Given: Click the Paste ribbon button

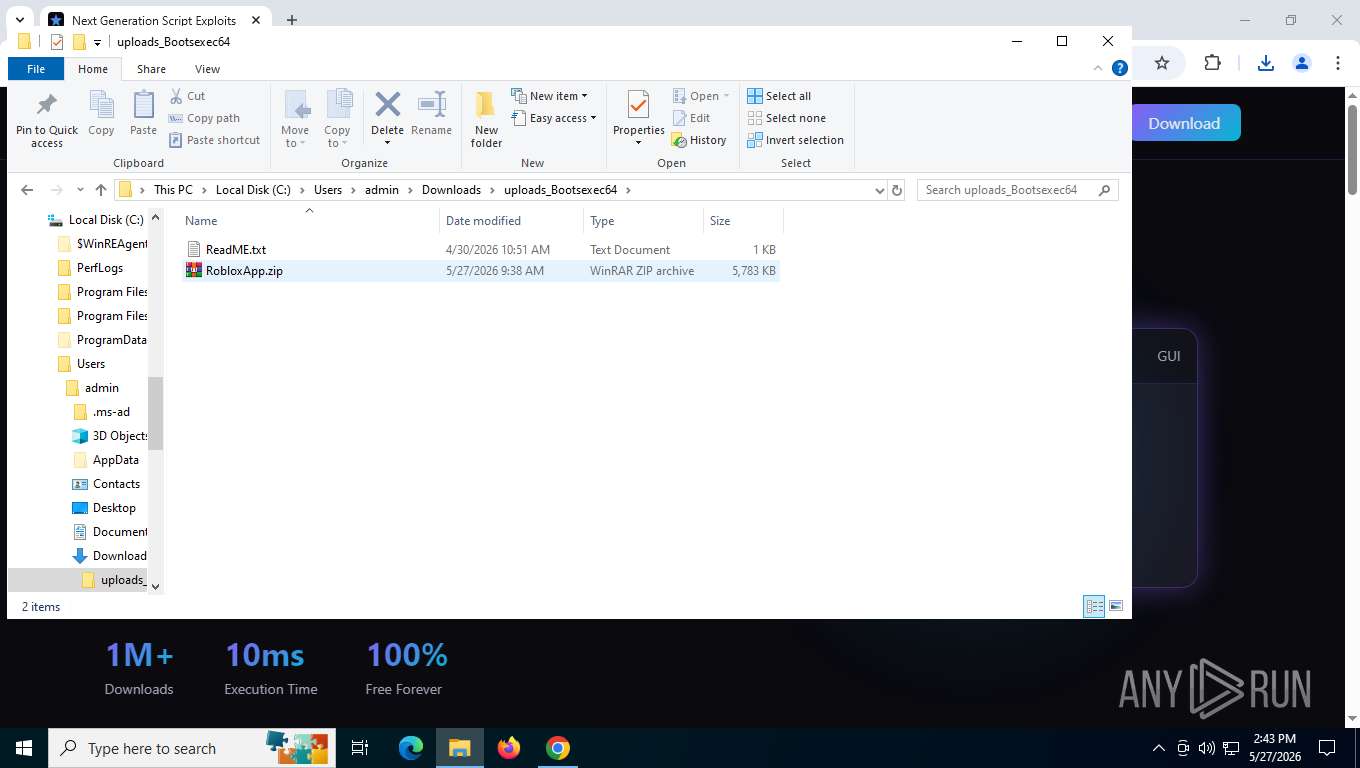Looking at the screenshot, I should click(x=143, y=114).
